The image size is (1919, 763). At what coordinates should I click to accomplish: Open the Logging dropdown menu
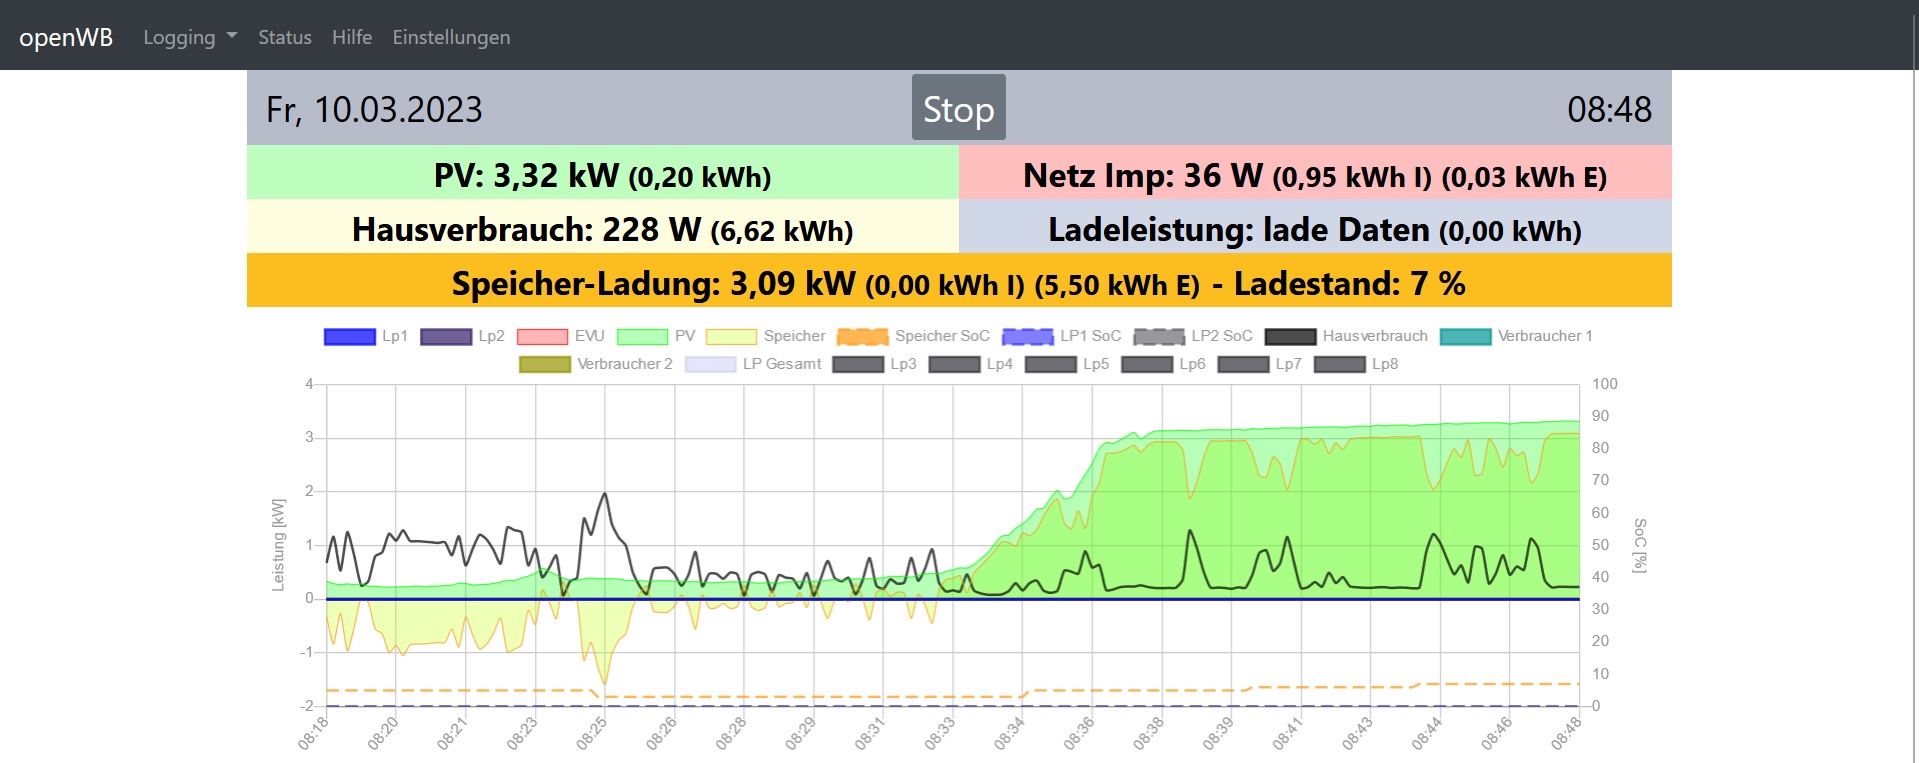click(x=189, y=37)
